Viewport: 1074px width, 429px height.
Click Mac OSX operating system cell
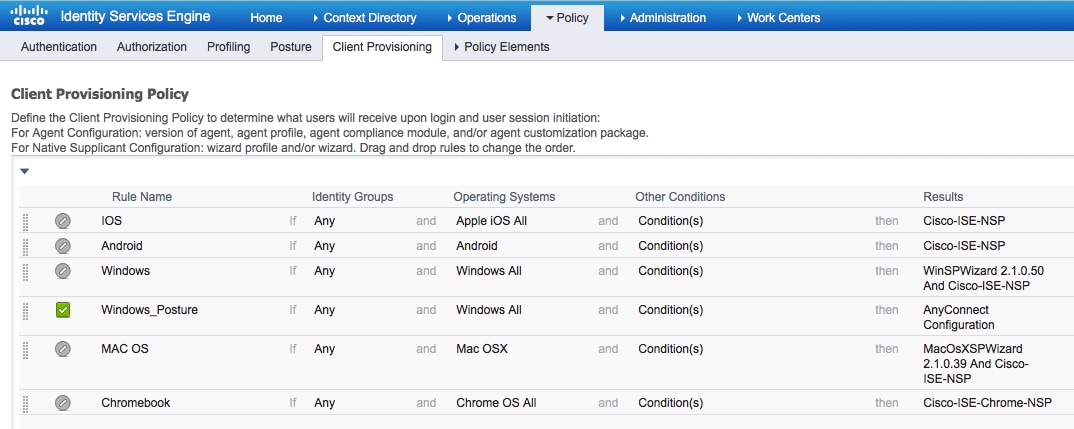pos(482,349)
